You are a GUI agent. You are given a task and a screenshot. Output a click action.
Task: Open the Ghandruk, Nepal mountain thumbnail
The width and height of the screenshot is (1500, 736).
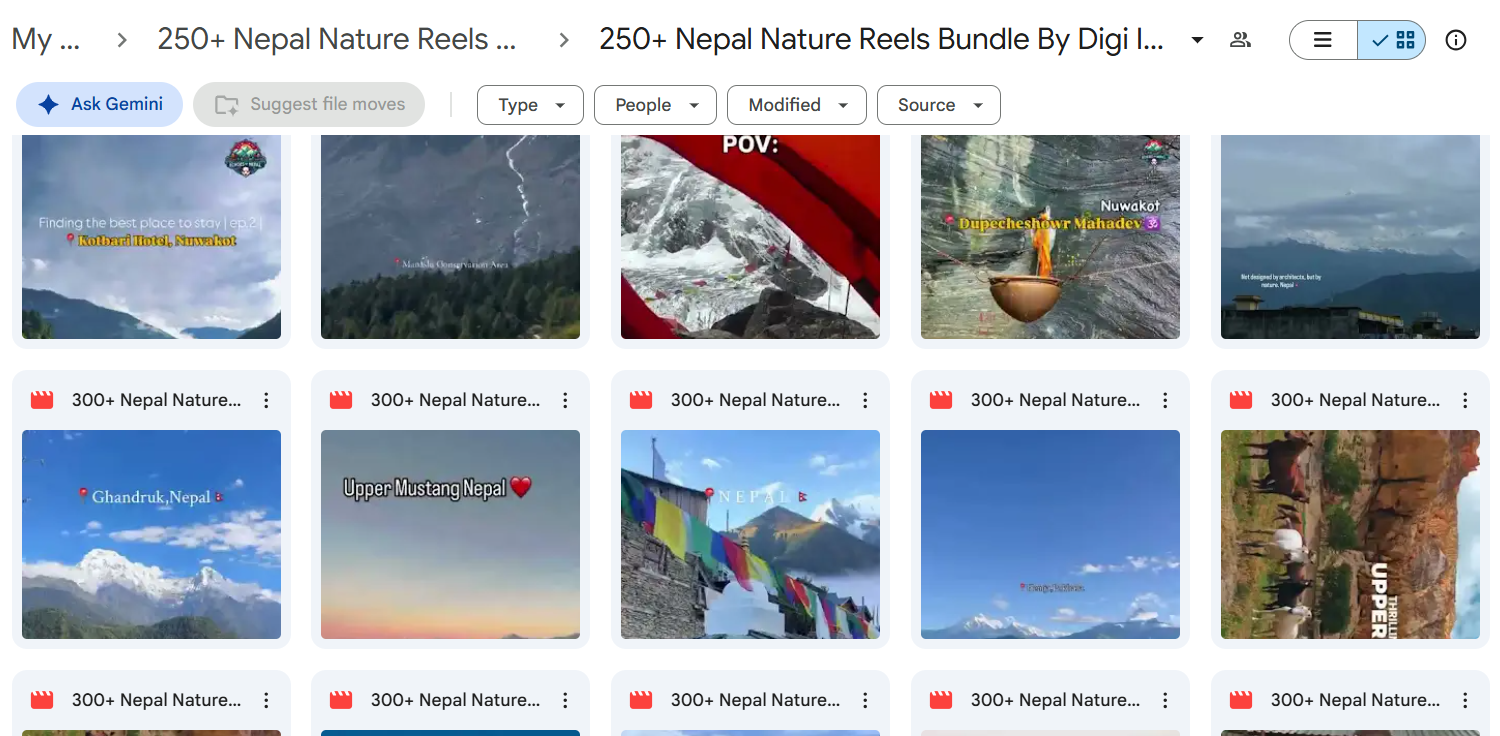click(x=151, y=534)
